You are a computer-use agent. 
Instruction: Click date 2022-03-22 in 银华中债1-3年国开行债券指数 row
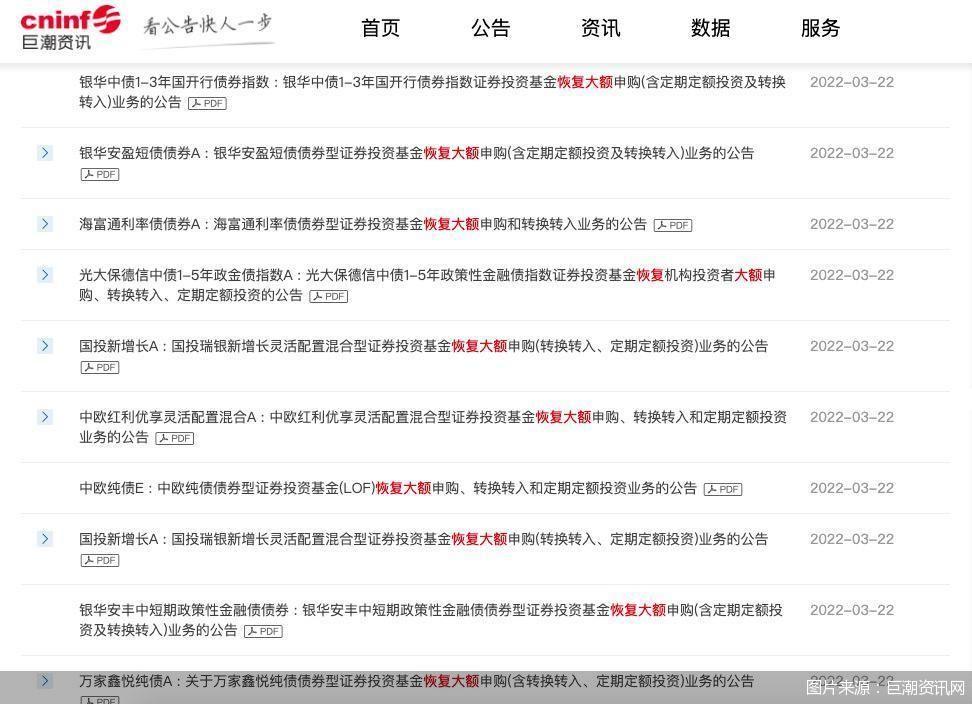click(x=852, y=82)
